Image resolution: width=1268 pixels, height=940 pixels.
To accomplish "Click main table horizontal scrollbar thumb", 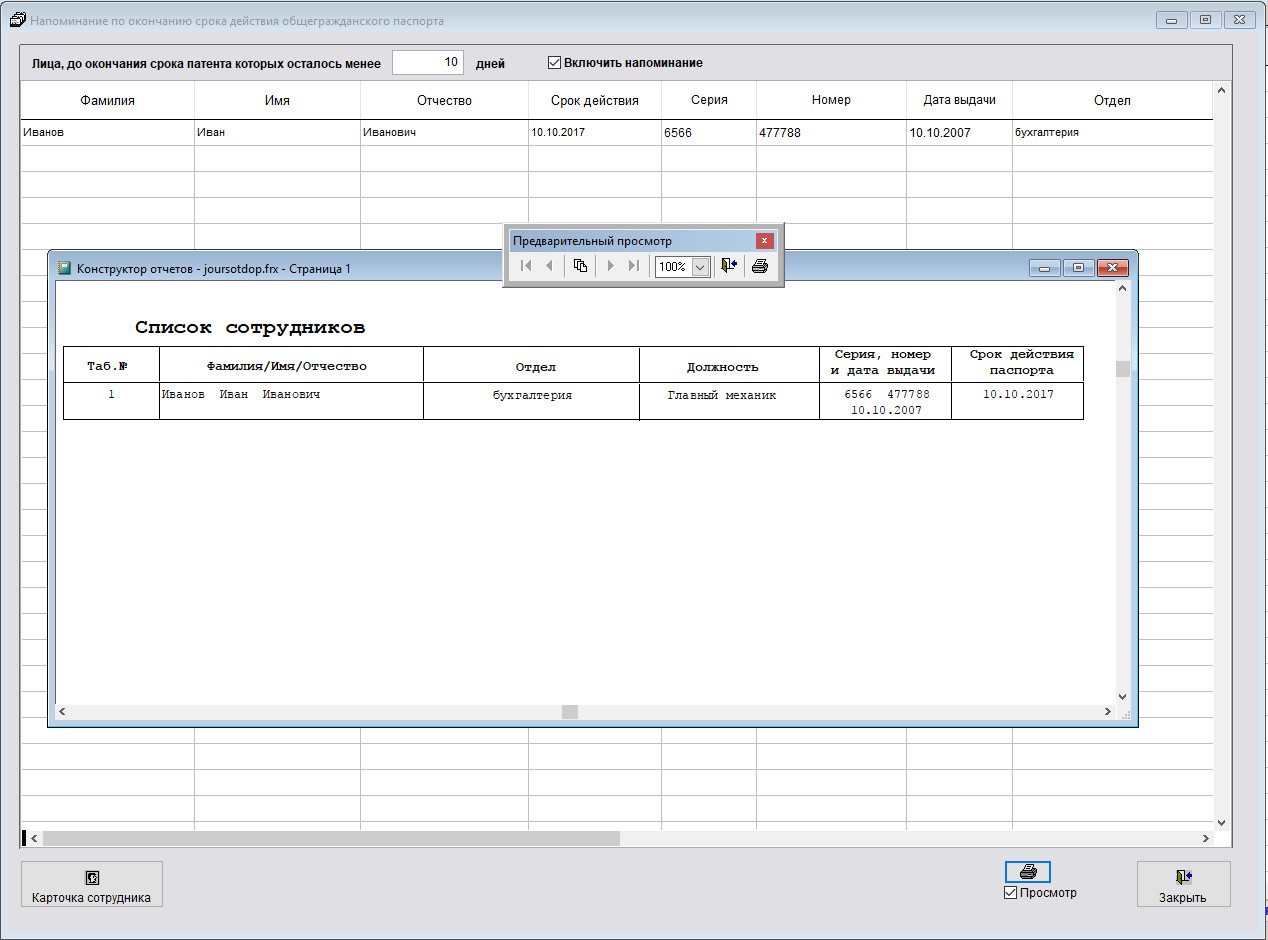I will (330, 838).
